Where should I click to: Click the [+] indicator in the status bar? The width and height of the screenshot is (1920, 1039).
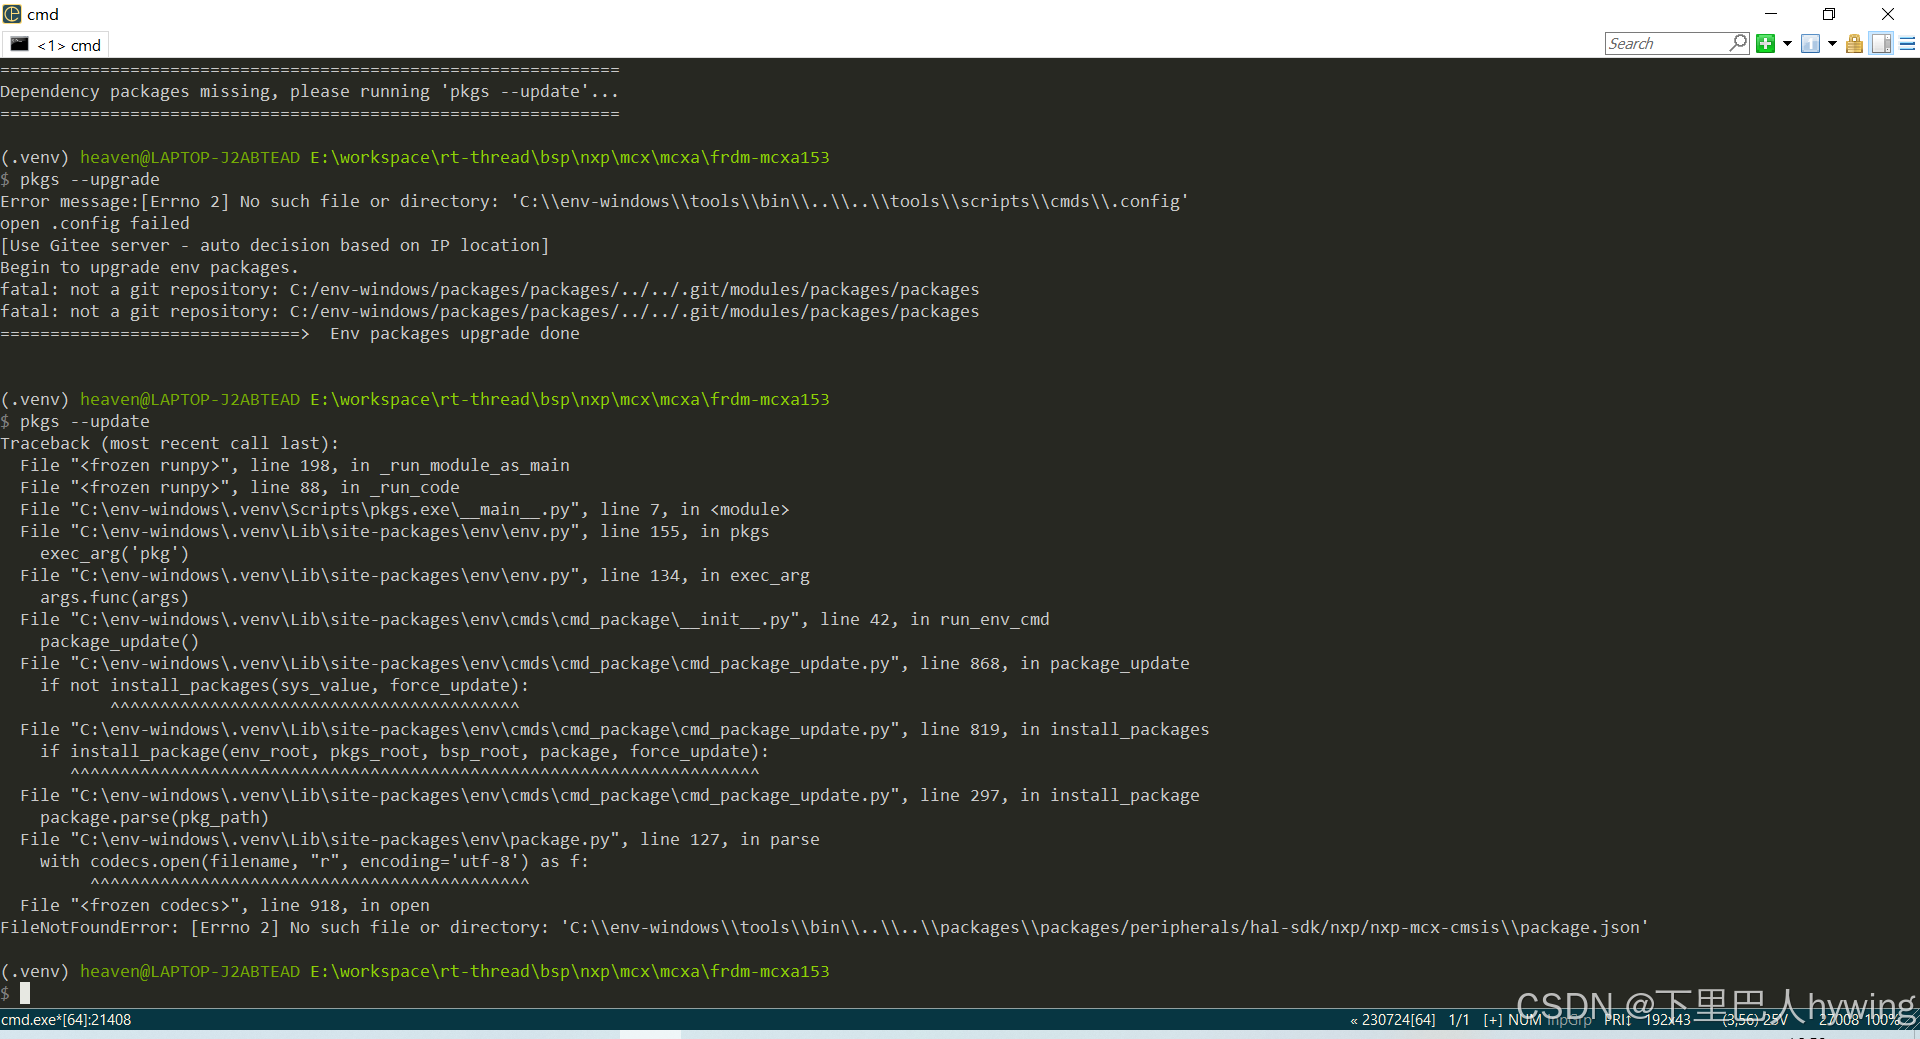tap(1492, 1020)
